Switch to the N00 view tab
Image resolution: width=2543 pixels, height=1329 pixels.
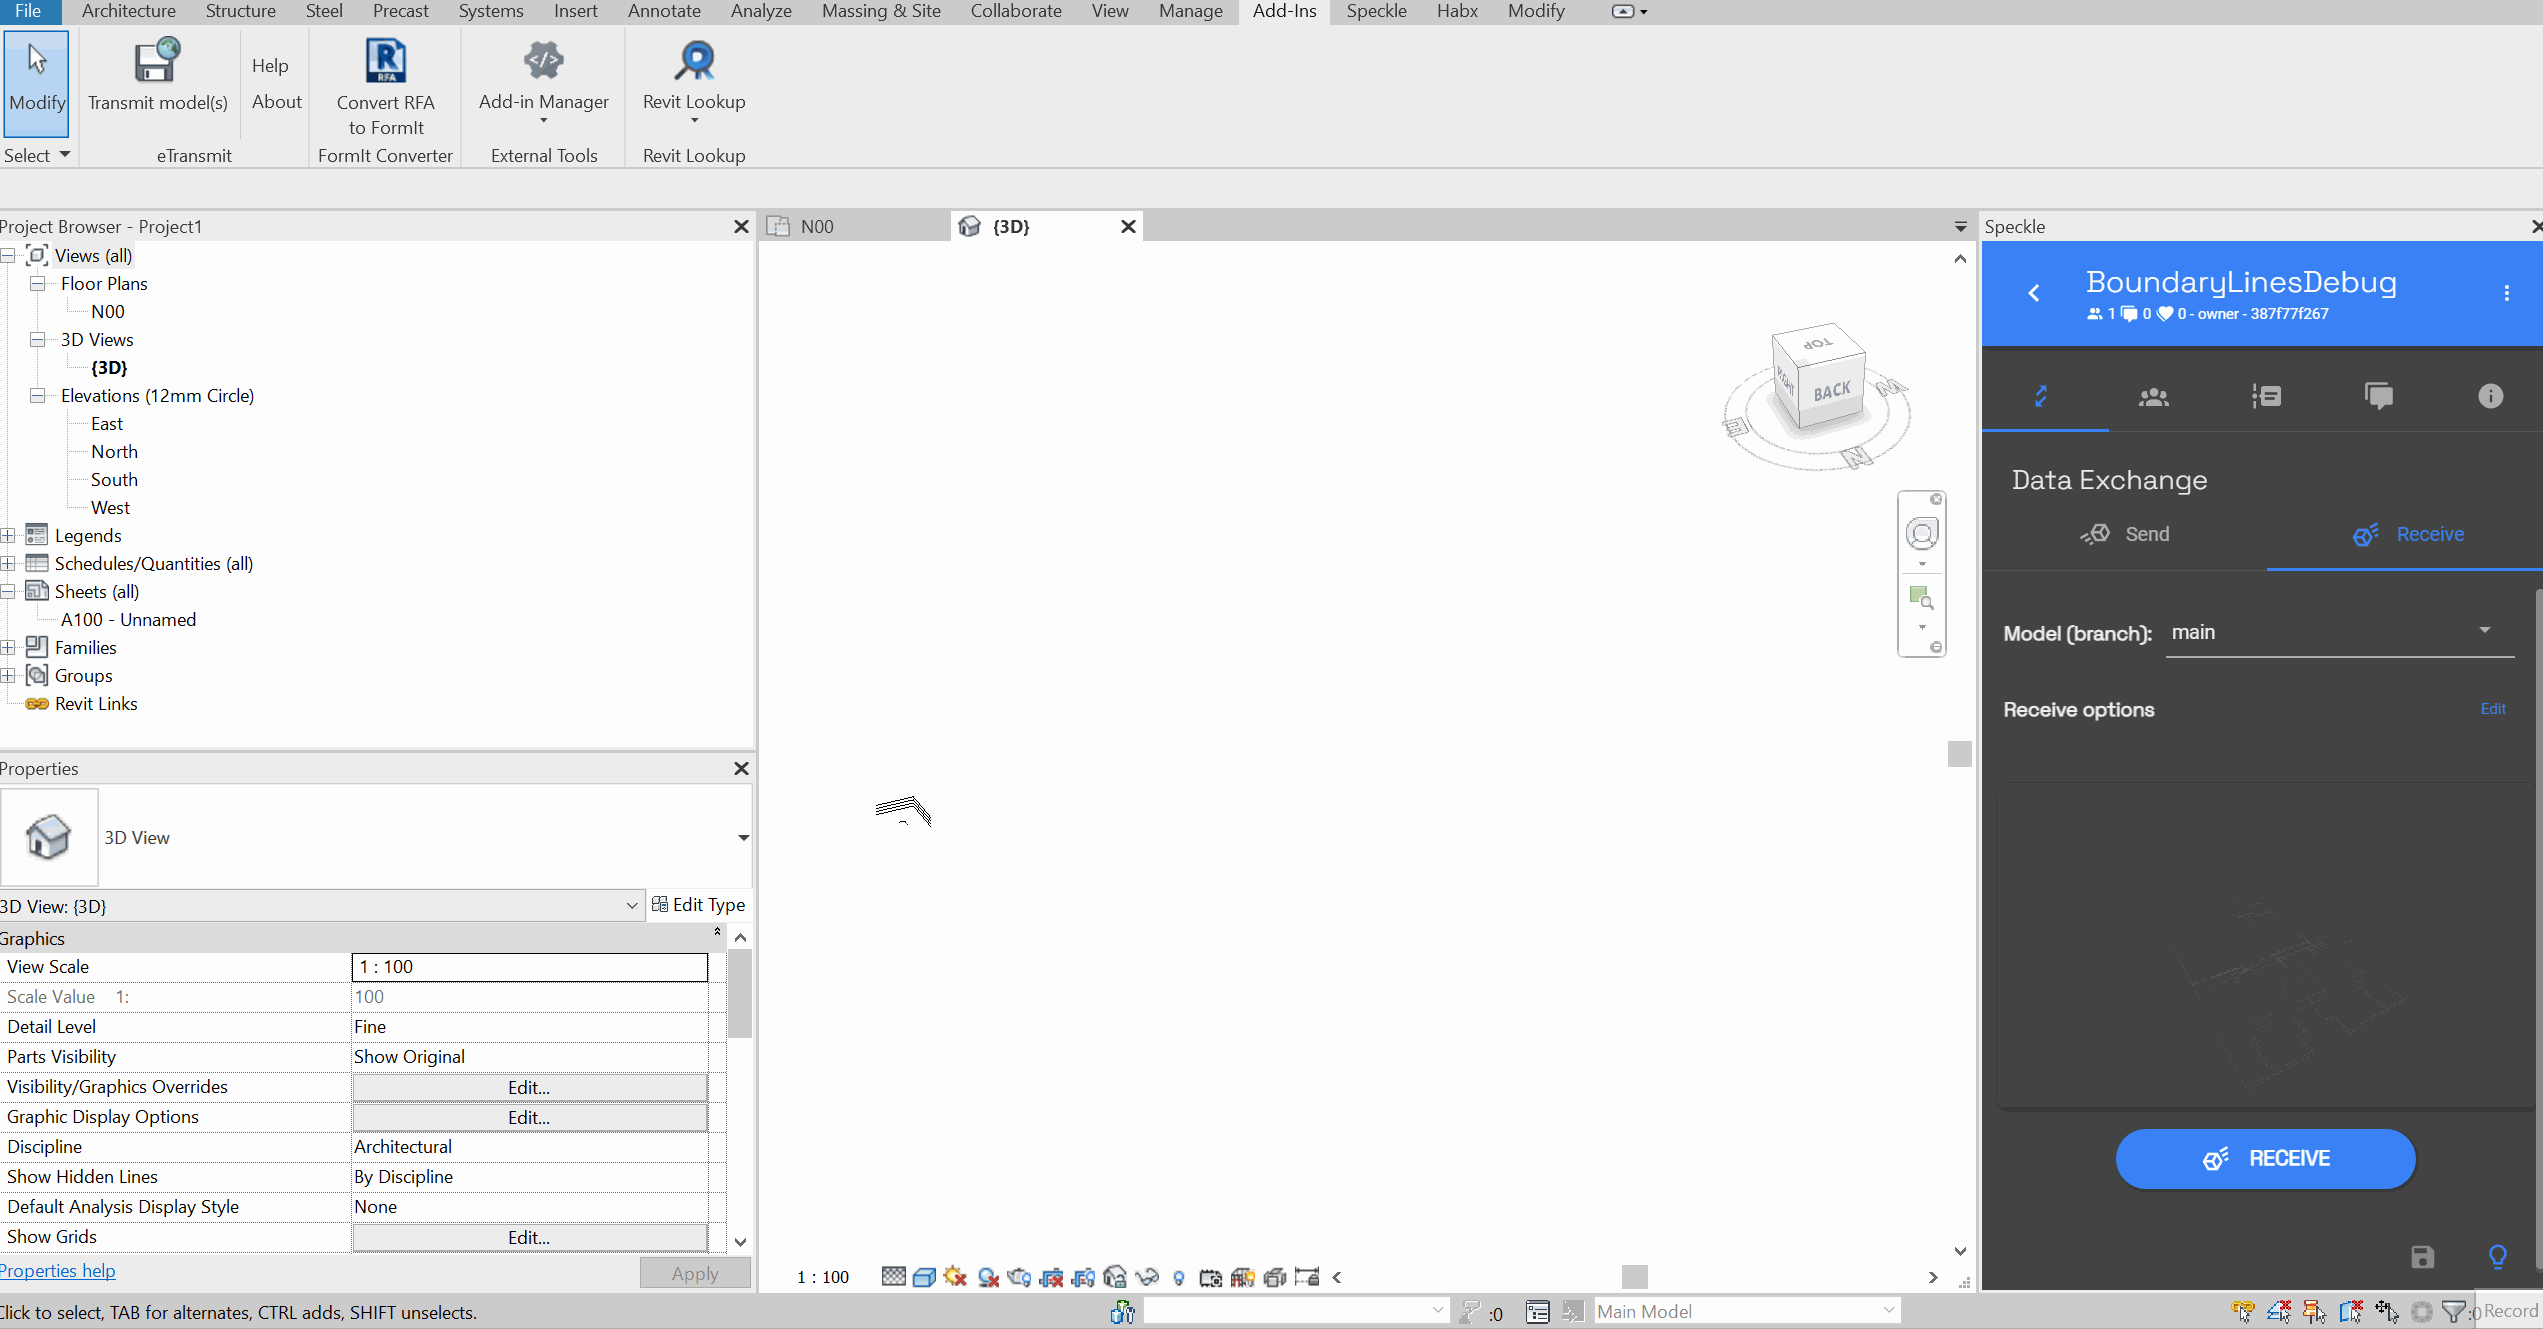[817, 226]
